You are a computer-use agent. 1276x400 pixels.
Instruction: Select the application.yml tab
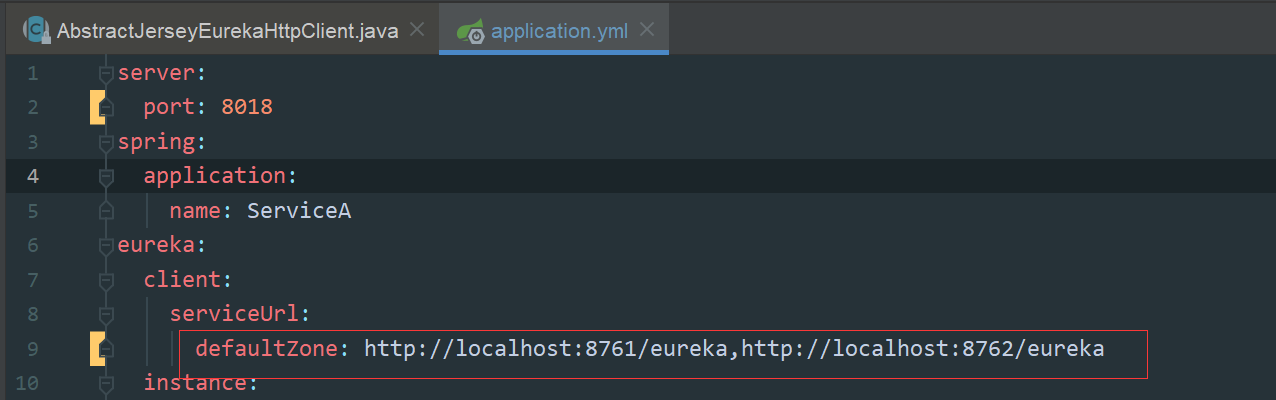tap(559, 31)
